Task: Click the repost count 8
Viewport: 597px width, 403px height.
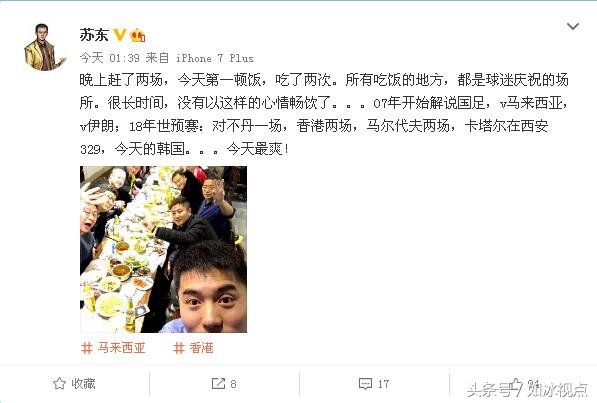Action: [x=233, y=384]
